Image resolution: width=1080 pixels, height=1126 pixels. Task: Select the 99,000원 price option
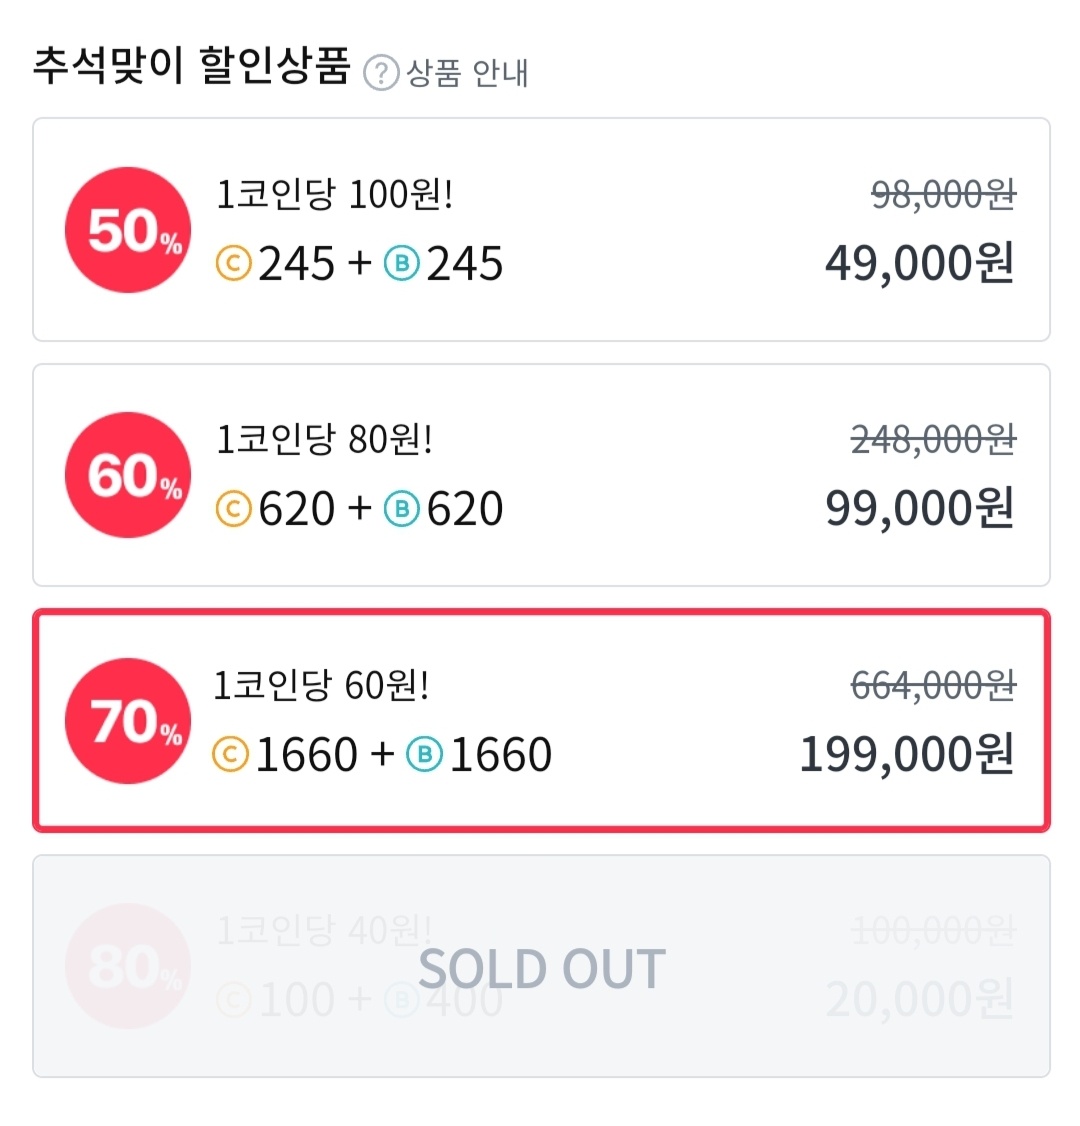(x=541, y=475)
